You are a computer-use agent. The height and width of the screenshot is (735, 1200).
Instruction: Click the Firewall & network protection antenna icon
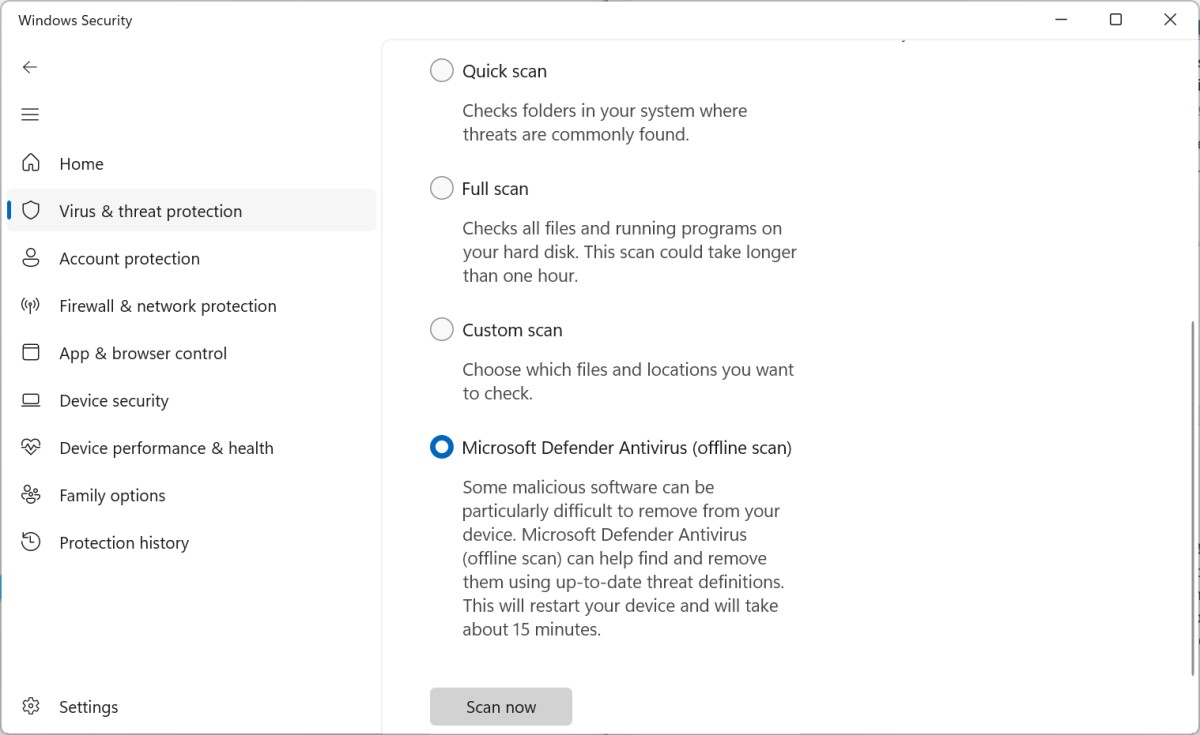coord(31,306)
